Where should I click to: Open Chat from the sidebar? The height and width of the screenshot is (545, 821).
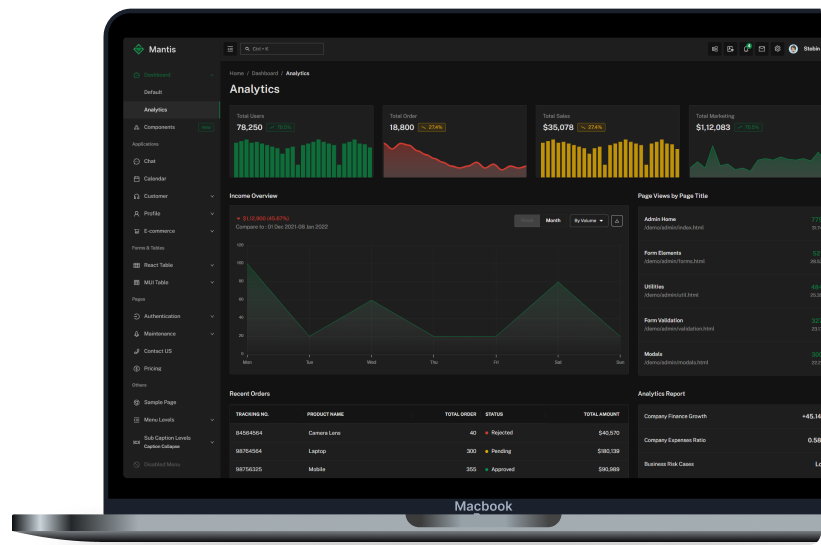(x=150, y=161)
